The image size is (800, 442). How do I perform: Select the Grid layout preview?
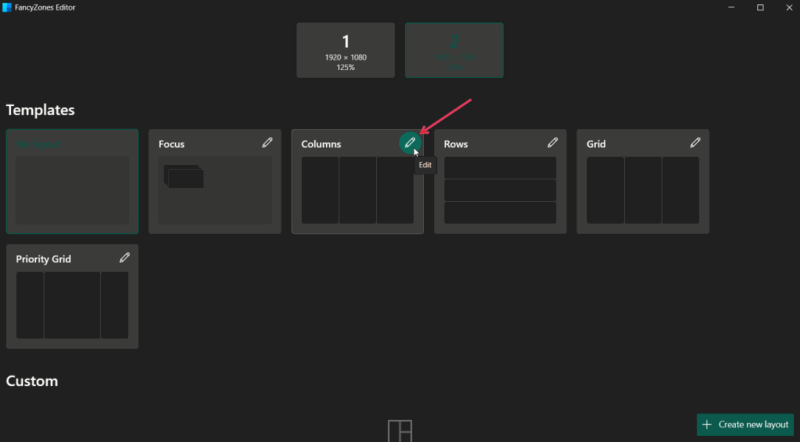[x=642, y=190]
